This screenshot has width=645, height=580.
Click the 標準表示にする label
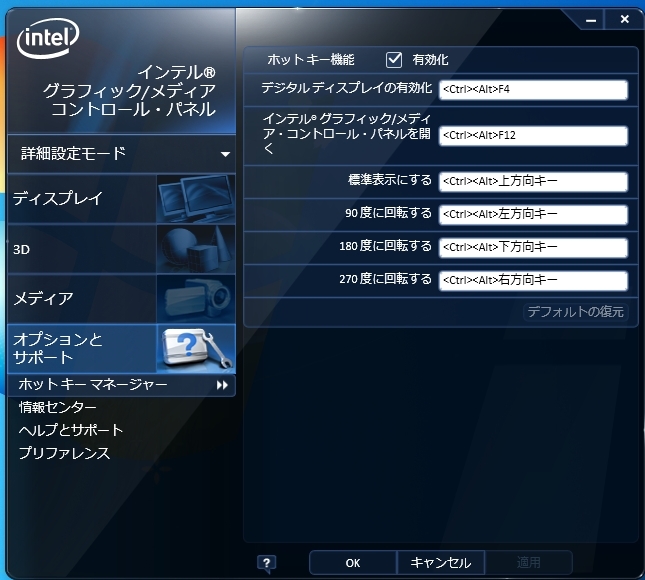tap(390, 180)
